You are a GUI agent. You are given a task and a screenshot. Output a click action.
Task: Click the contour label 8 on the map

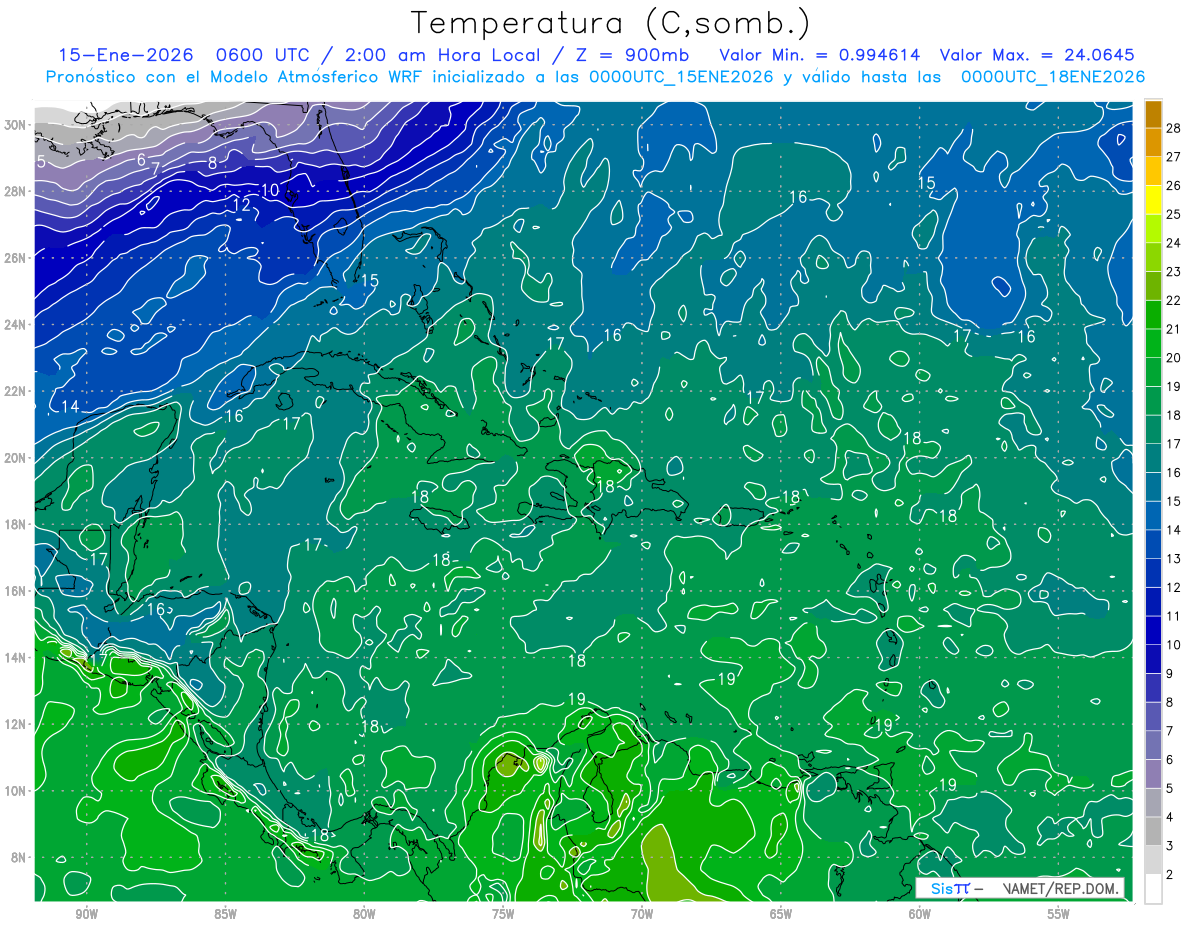click(x=212, y=163)
